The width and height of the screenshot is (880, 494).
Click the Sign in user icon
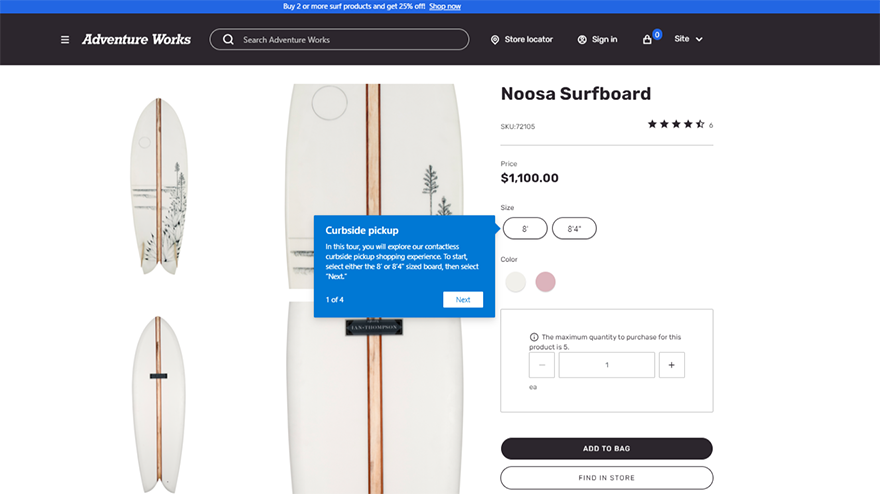pos(582,40)
